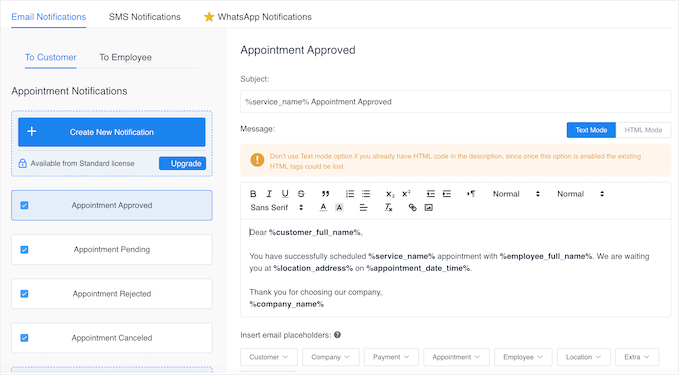Toggle bold formatting in message editor
This screenshot has width=680, height=375.
coord(253,194)
